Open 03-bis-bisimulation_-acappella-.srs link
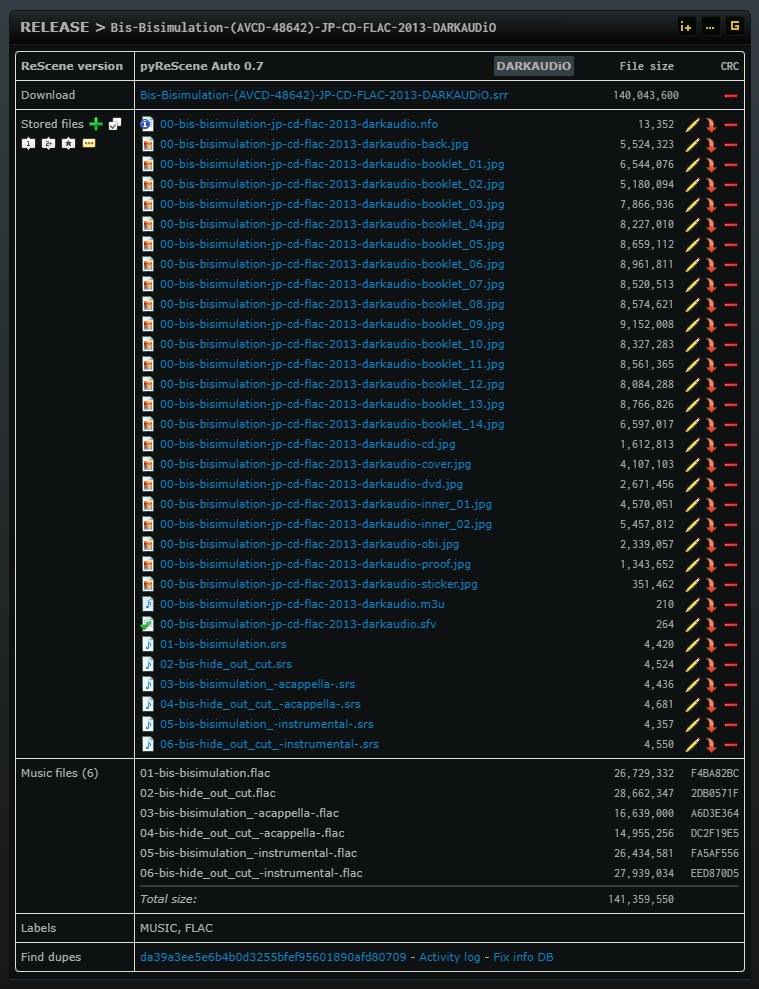The image size is (759, 989). coord(257,684)
